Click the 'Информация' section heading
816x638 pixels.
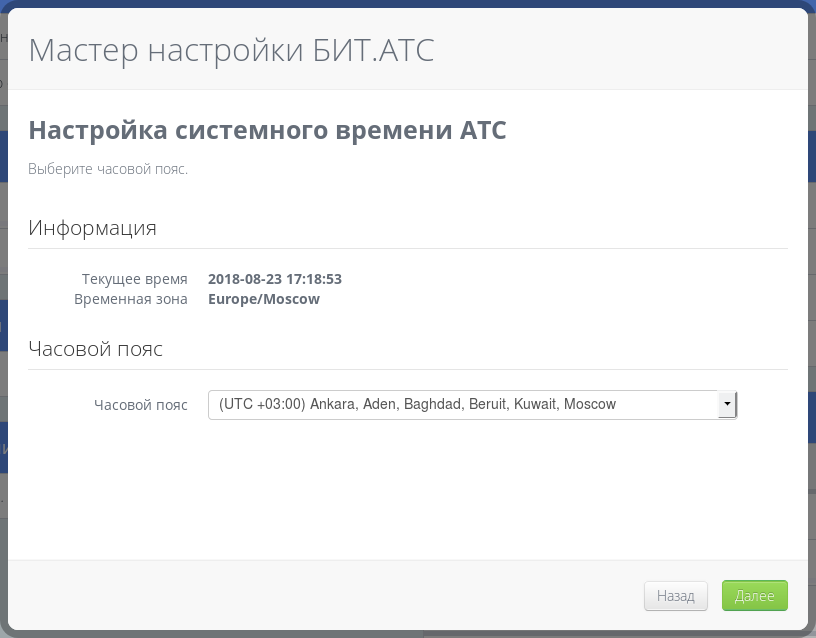point(92,227)
